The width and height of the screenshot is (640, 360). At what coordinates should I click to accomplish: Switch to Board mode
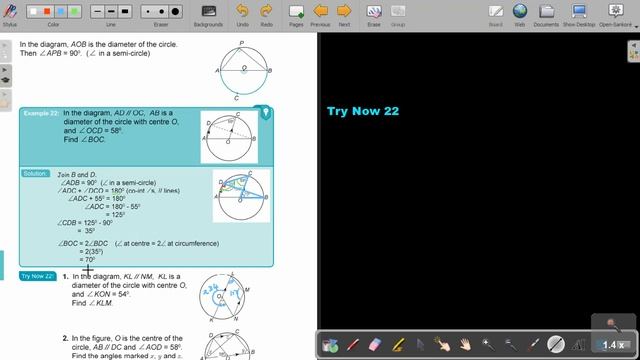[x=496, y=15]
